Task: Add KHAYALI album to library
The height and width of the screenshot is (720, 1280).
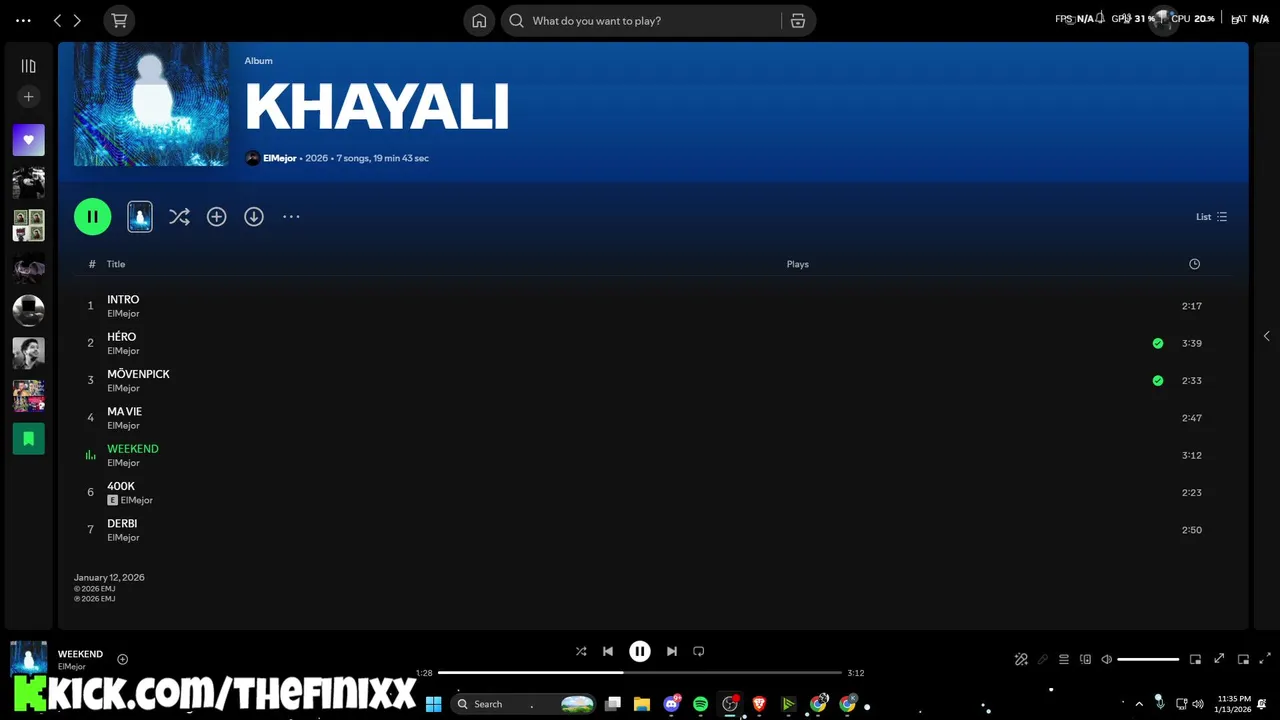Action: 216,216
